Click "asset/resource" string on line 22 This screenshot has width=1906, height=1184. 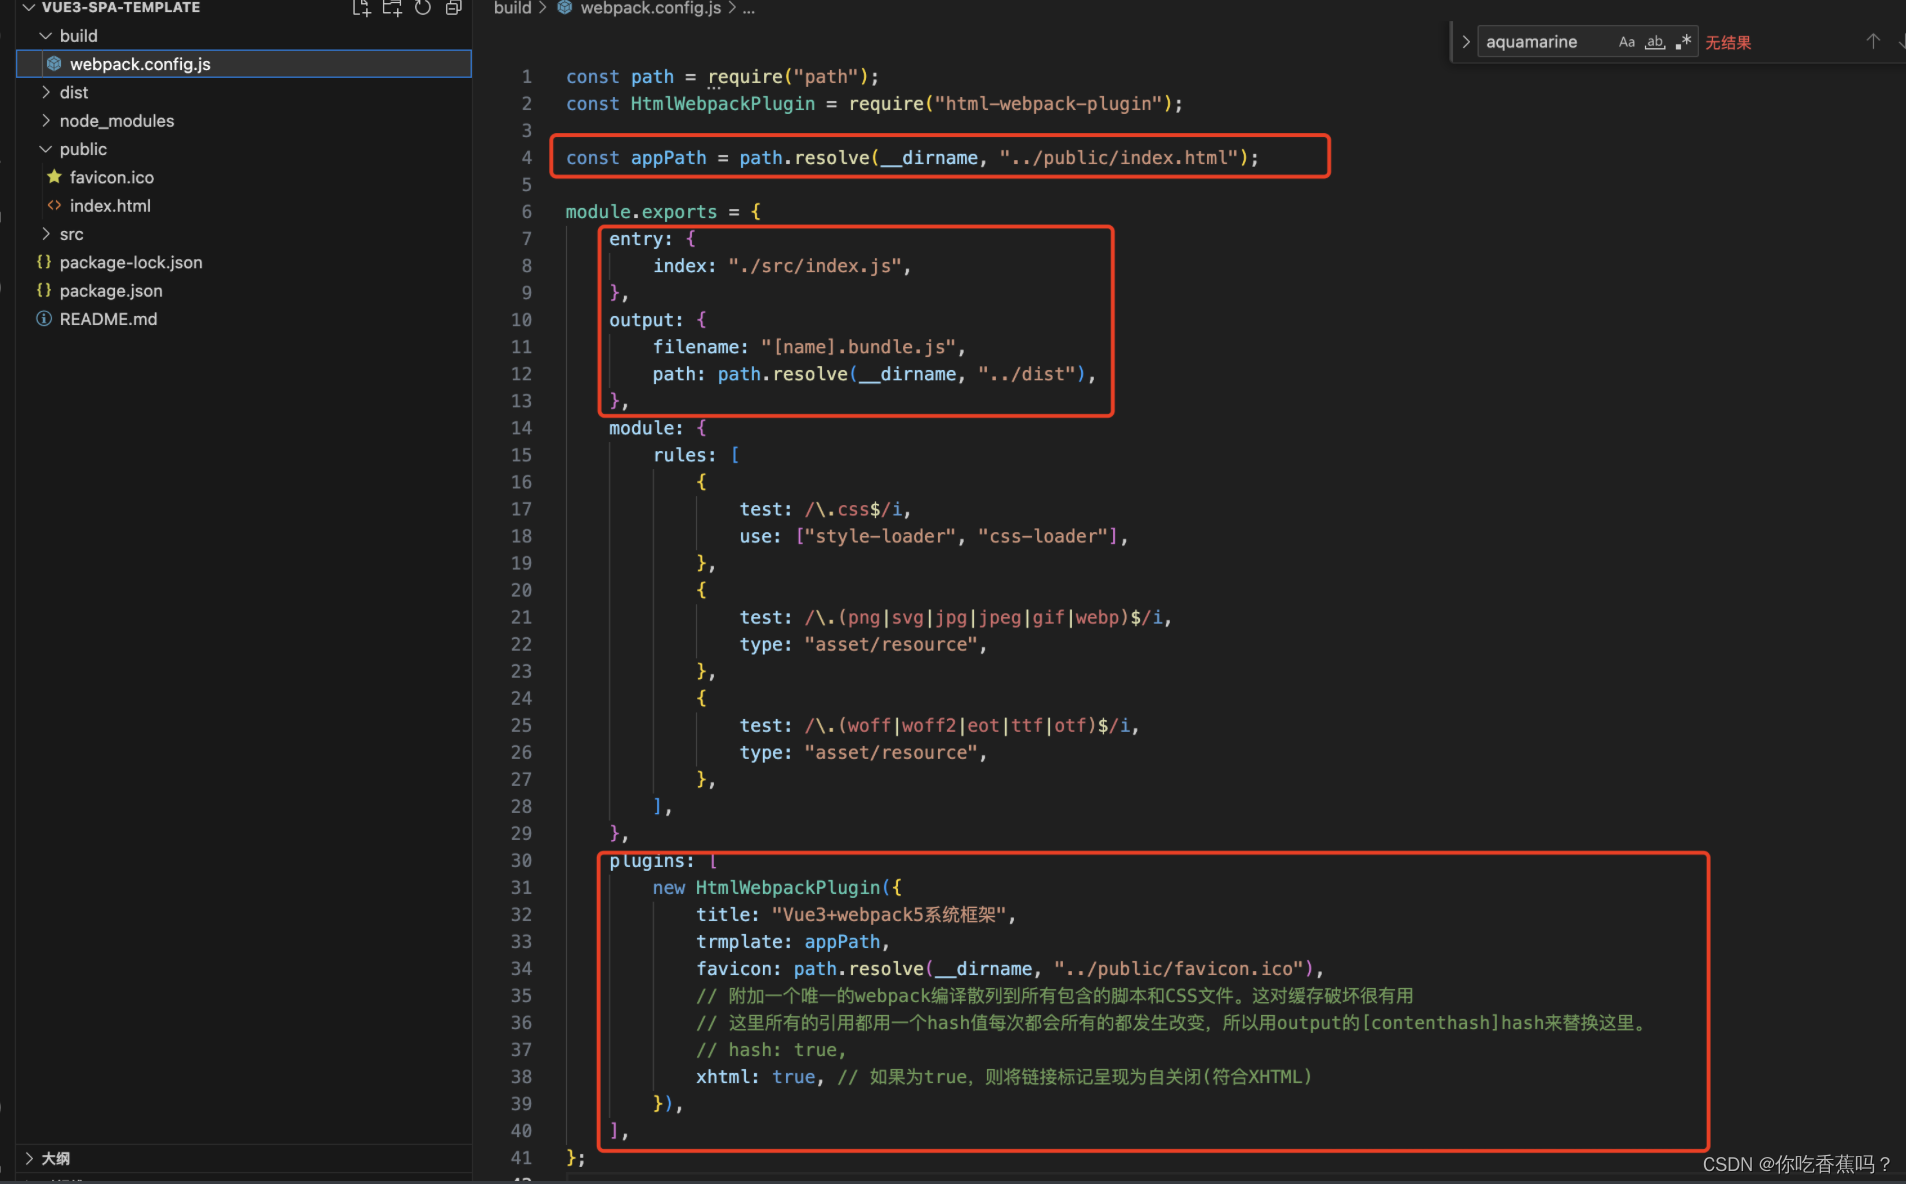(891, 645)
